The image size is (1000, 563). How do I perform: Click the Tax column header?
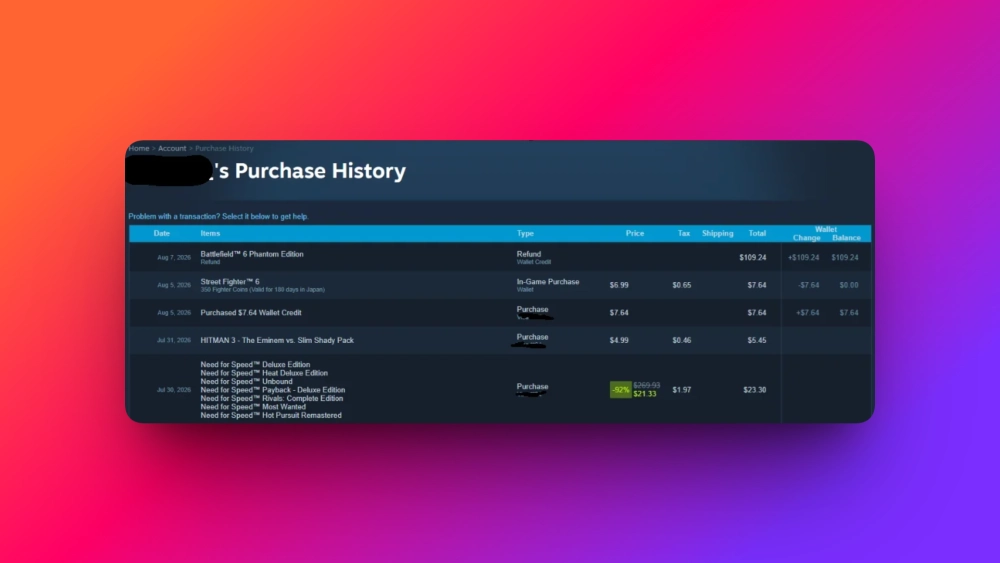coord(684,233)
